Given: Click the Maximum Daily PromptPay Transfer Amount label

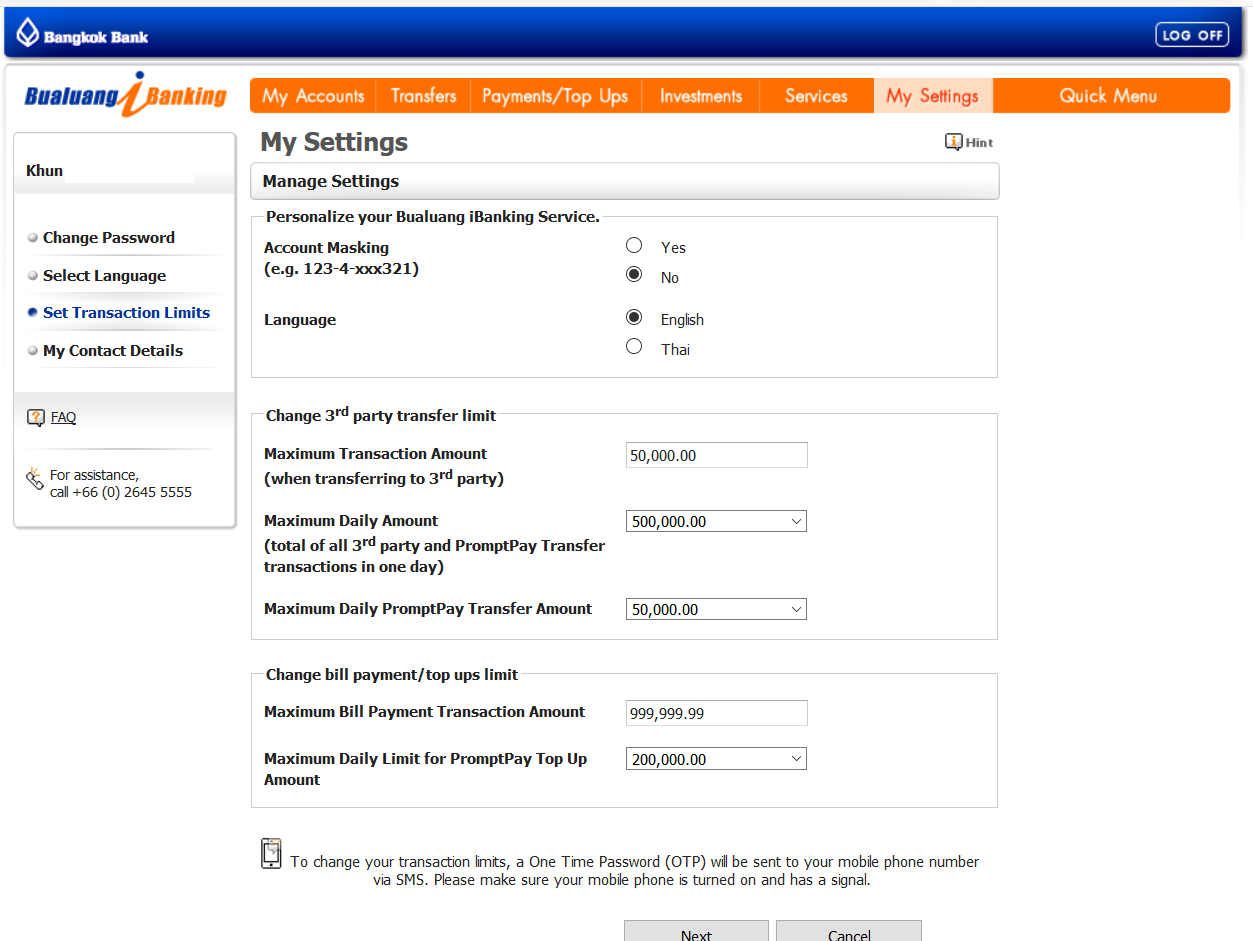Looking at the screenshot, I should [428, 609].
